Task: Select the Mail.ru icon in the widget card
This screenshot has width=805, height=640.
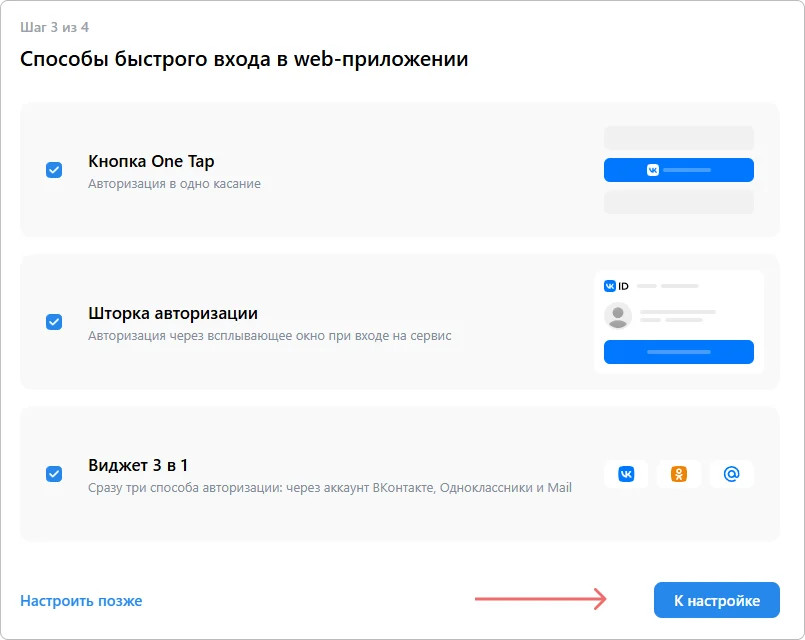Action: pyautogui.click(x=732, y=474)
